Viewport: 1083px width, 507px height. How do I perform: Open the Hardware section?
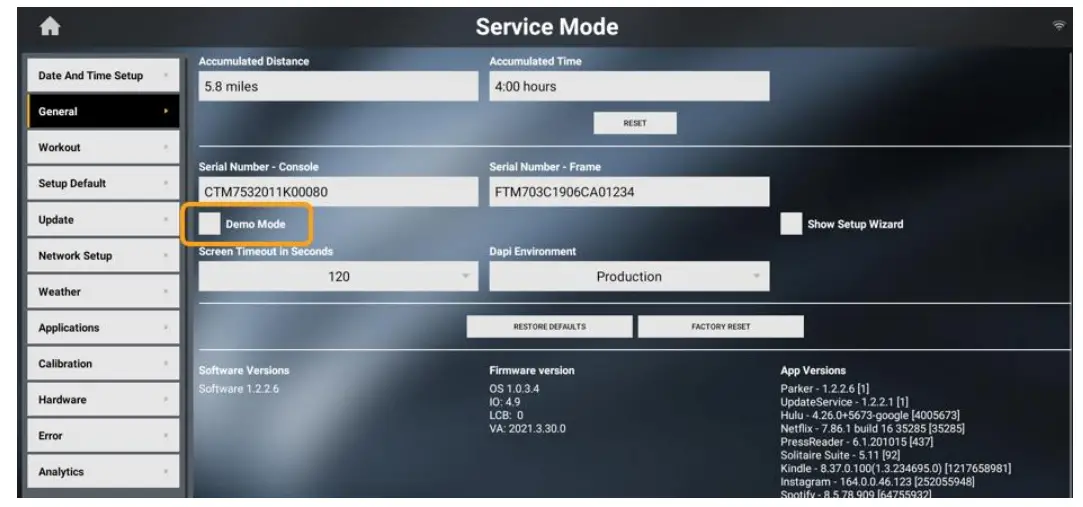(103, 399)
